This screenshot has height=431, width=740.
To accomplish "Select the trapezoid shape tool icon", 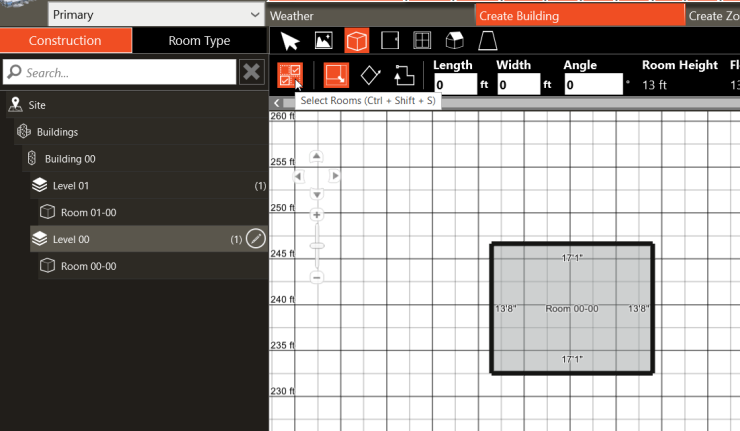I will [488, 41].
